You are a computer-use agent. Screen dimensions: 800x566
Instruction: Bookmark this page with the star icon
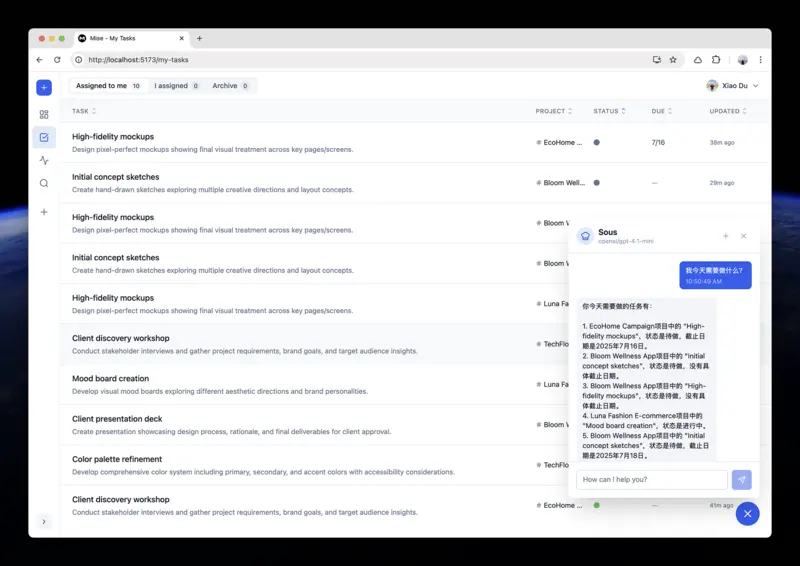click(673, 60)
